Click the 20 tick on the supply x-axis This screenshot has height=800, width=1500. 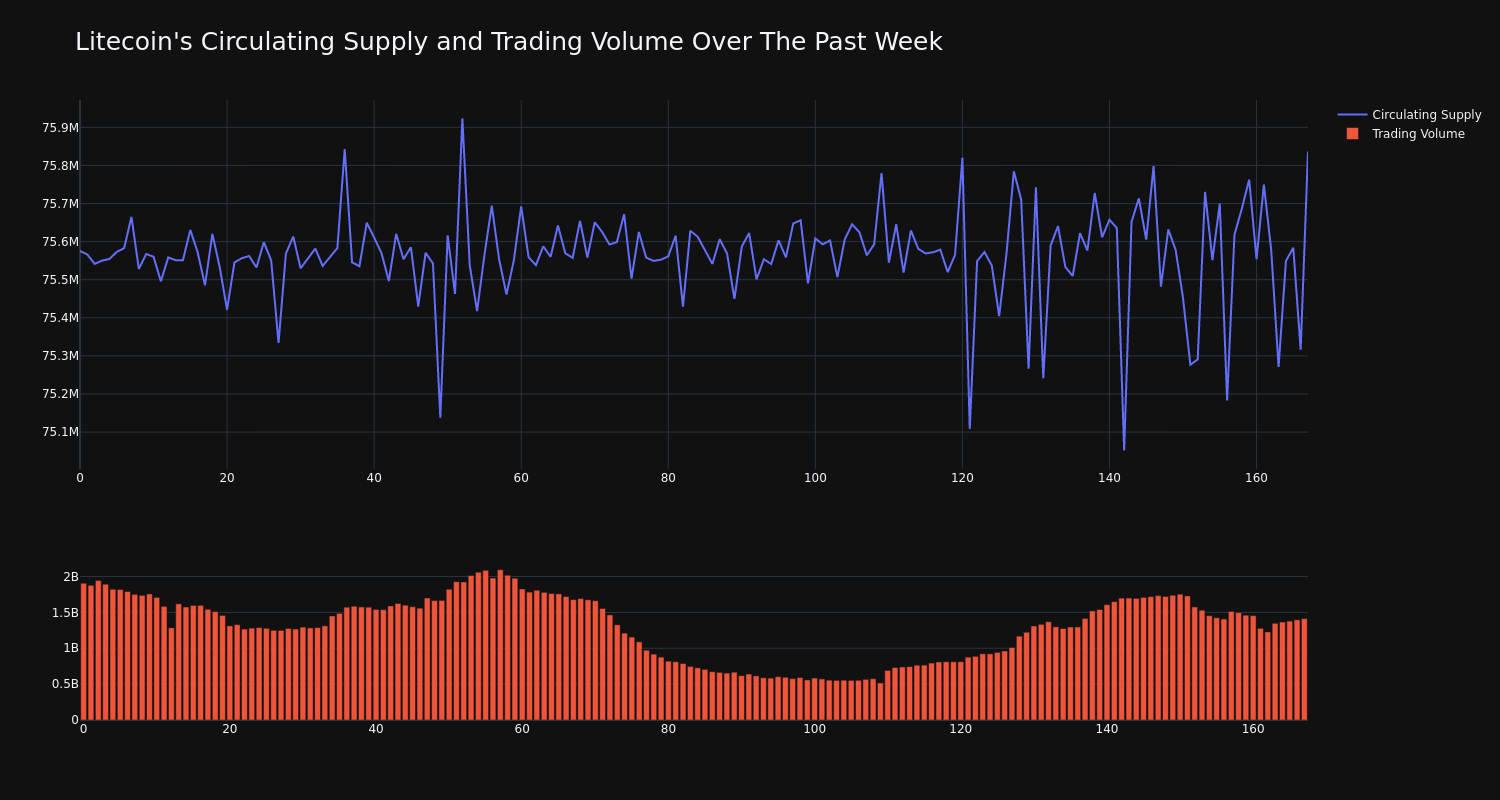[227, 478]
